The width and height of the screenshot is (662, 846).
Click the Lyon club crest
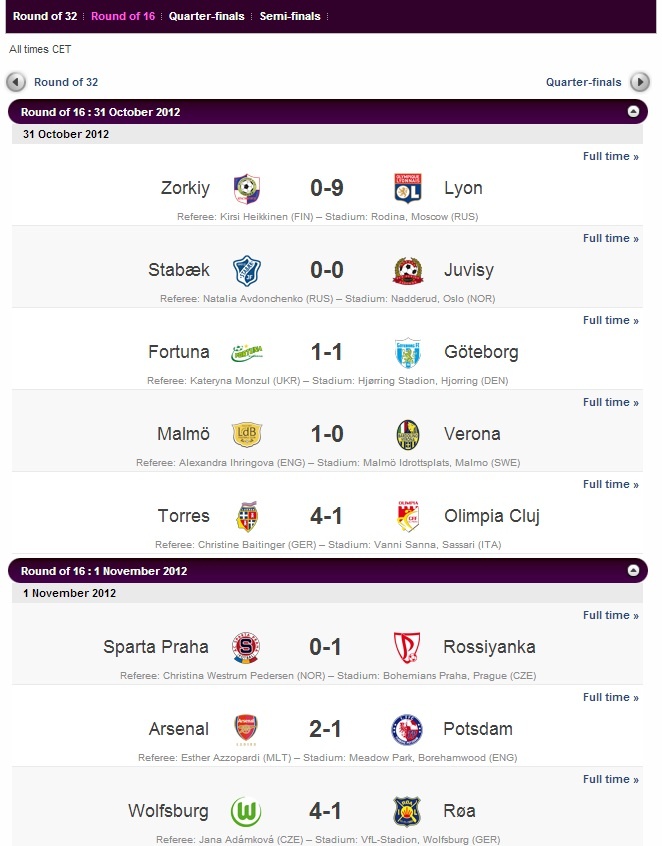tap(408, 188)
